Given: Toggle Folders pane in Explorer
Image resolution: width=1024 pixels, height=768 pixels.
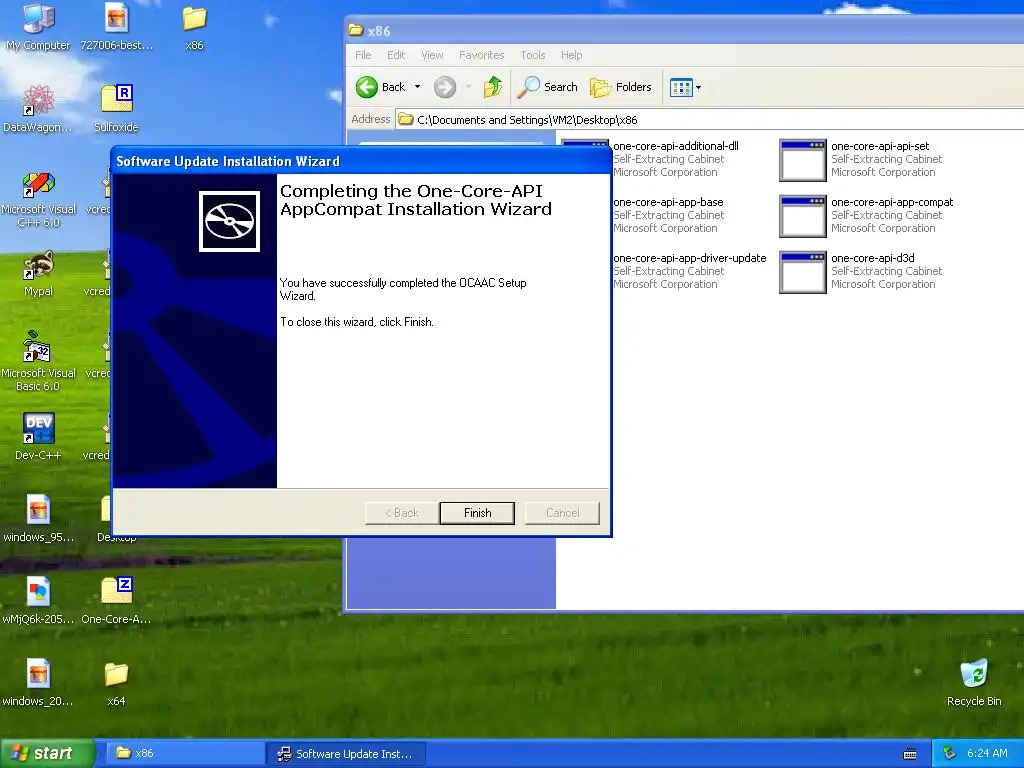Looking at the screenshot, I should click(x=620, y=87).
